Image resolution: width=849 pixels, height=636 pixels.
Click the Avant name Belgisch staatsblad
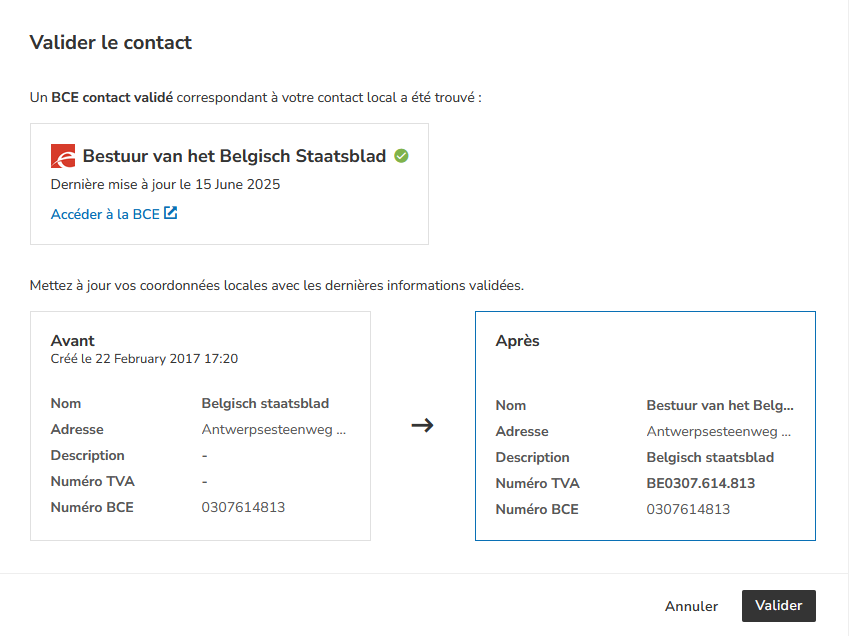point(265,404)
